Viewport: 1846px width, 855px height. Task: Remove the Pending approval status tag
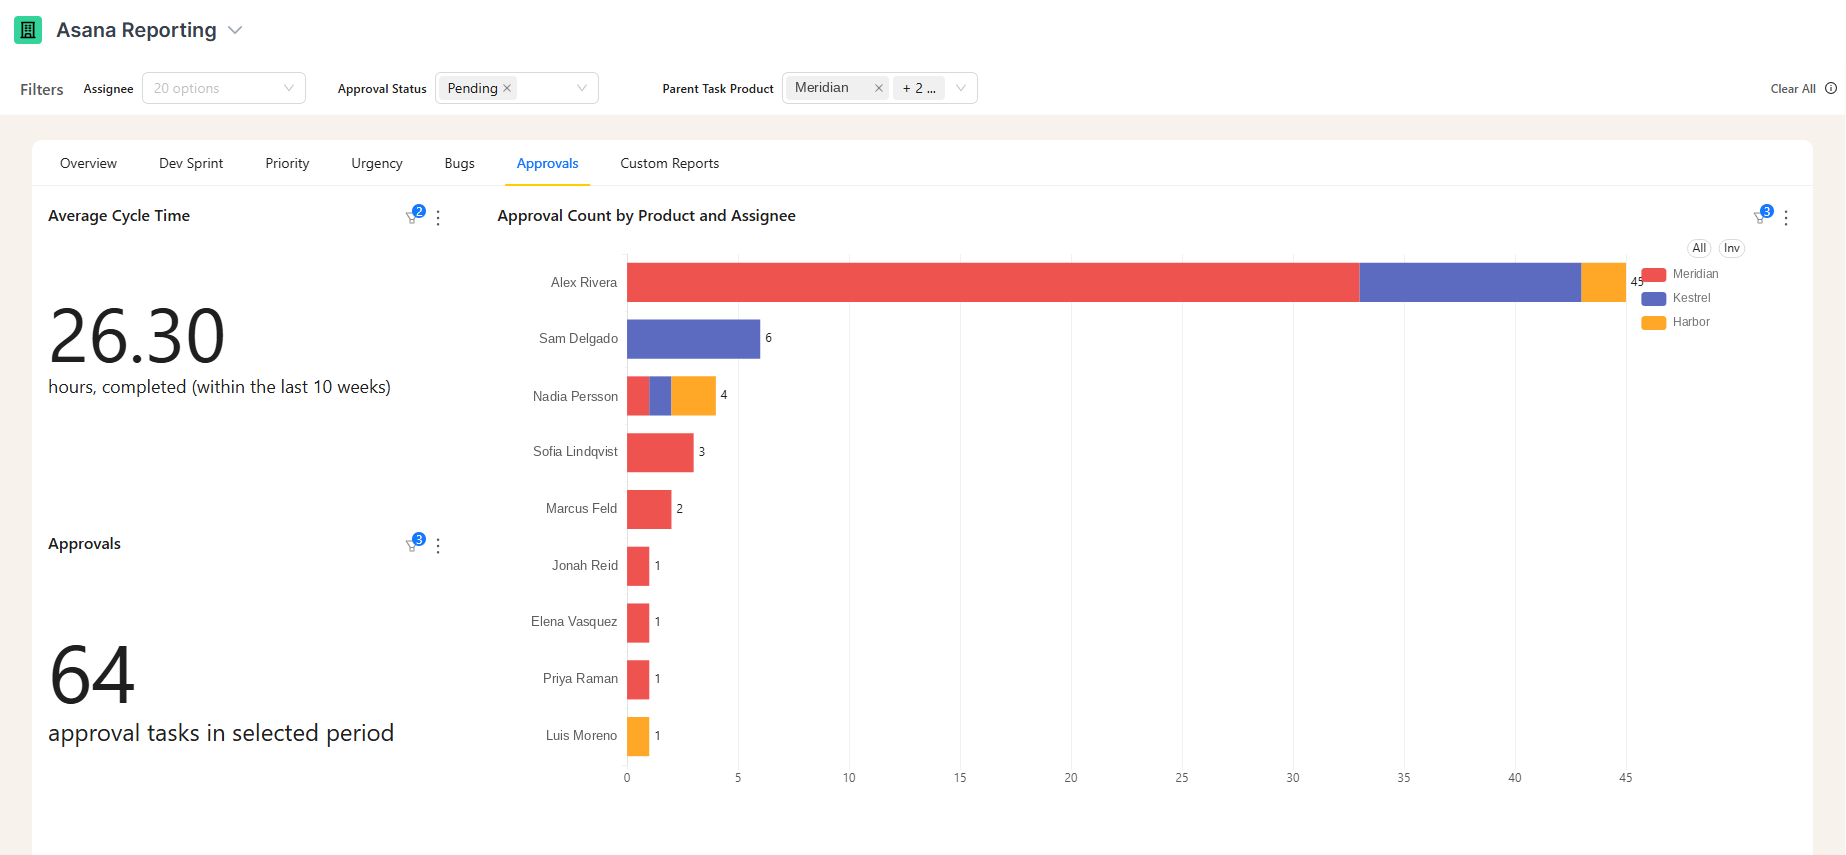[507, 88]
